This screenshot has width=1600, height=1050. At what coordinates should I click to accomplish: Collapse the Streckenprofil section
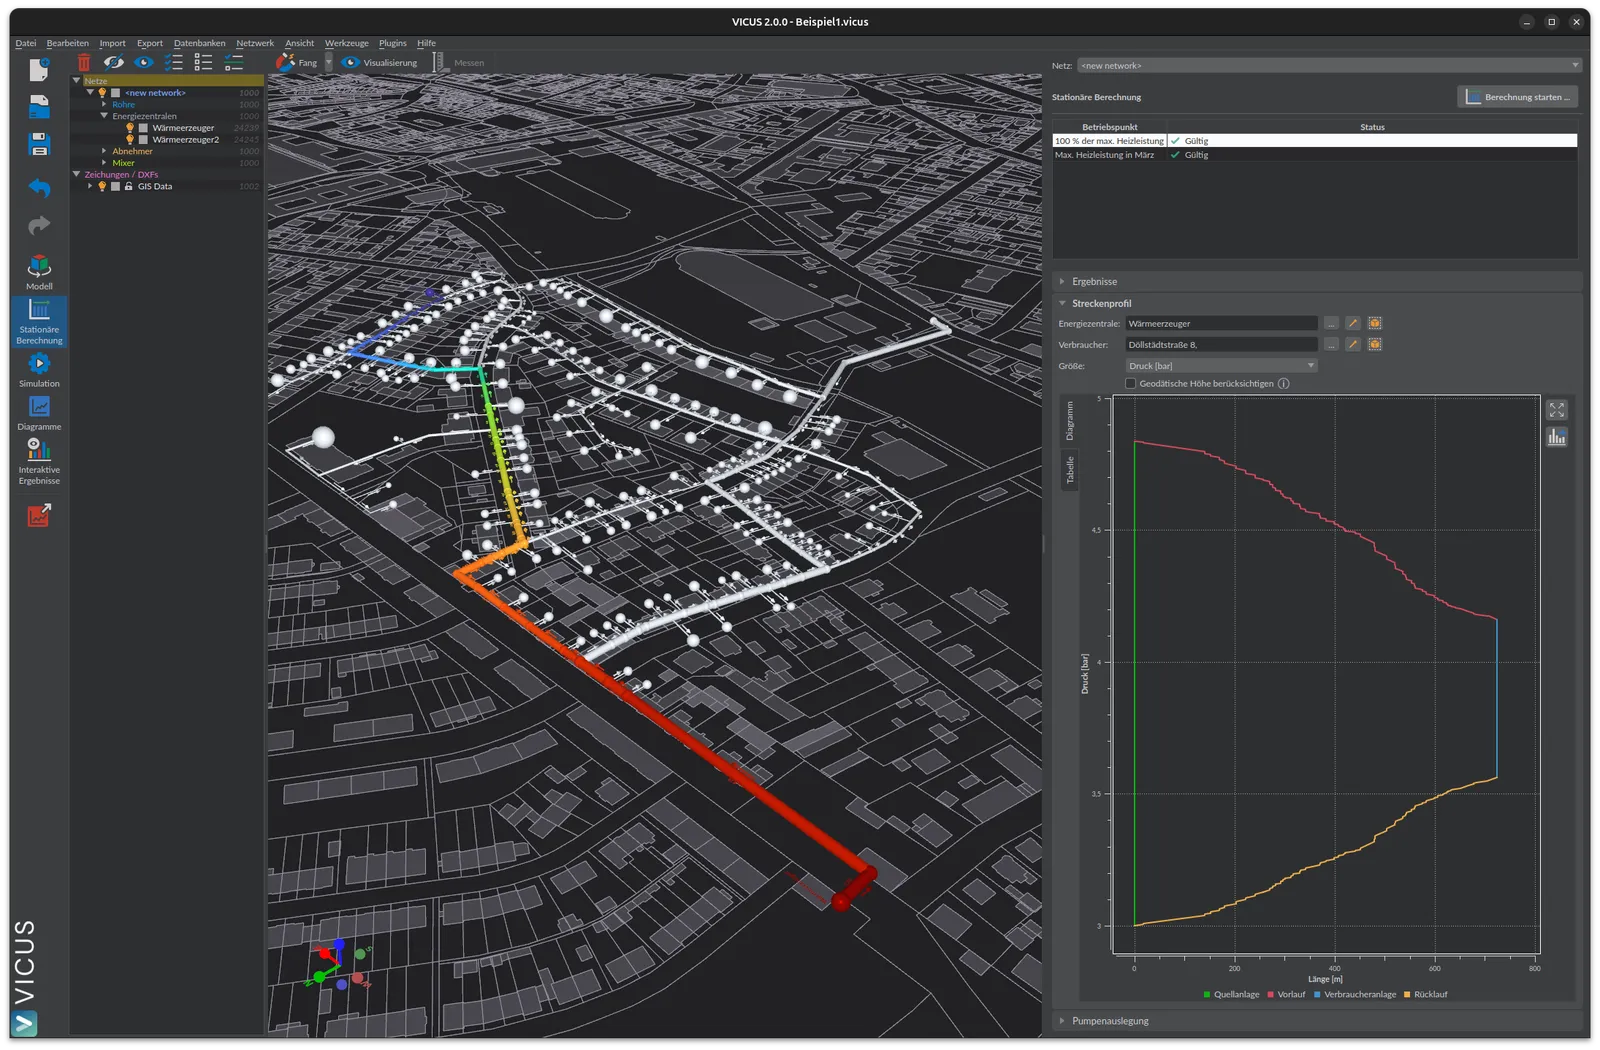[x=1062, y=303]
